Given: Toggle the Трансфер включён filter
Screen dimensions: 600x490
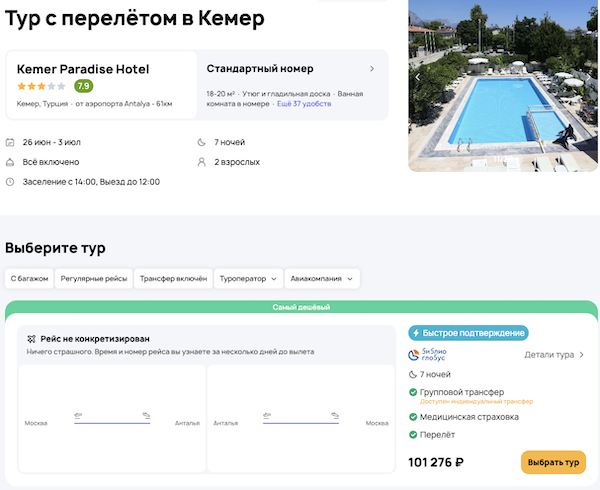Looking at the screenshot, I should pos(173,279).
